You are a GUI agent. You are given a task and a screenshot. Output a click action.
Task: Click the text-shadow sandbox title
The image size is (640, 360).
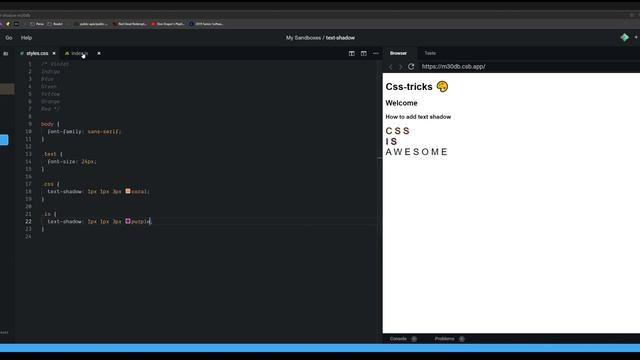point(340,38)
